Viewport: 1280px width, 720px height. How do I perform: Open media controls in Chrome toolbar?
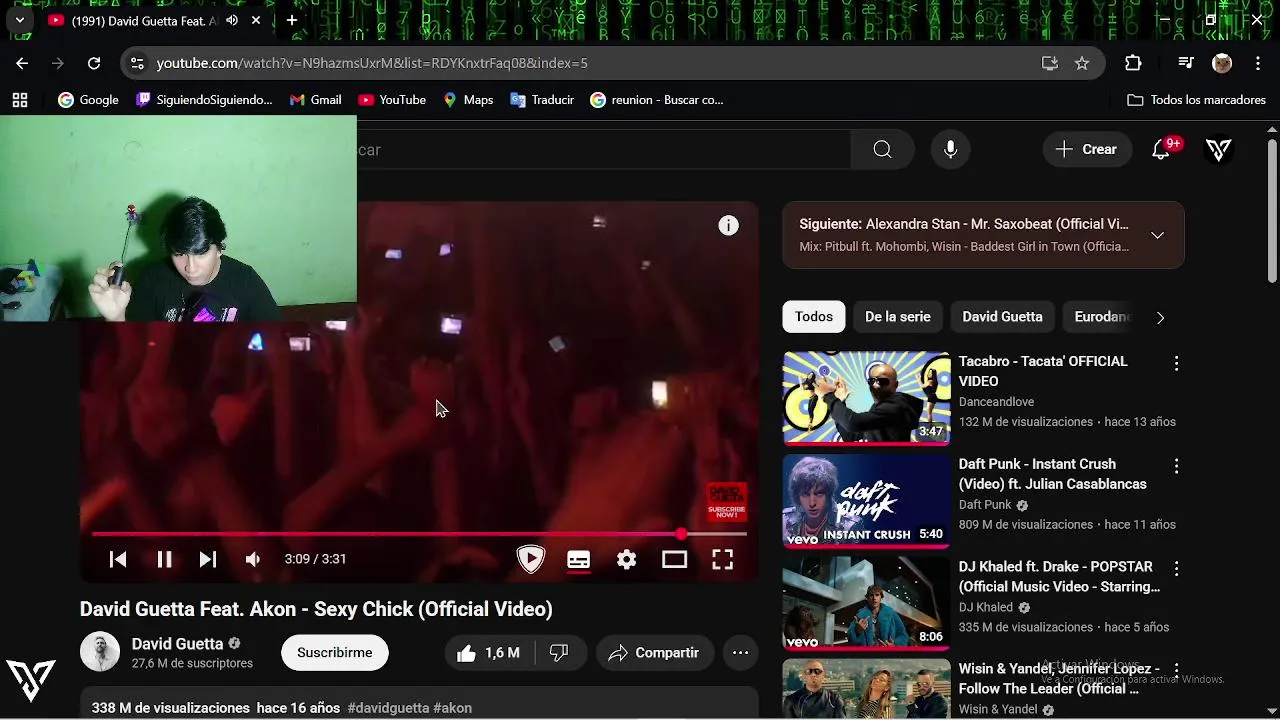click(1186, 63)
